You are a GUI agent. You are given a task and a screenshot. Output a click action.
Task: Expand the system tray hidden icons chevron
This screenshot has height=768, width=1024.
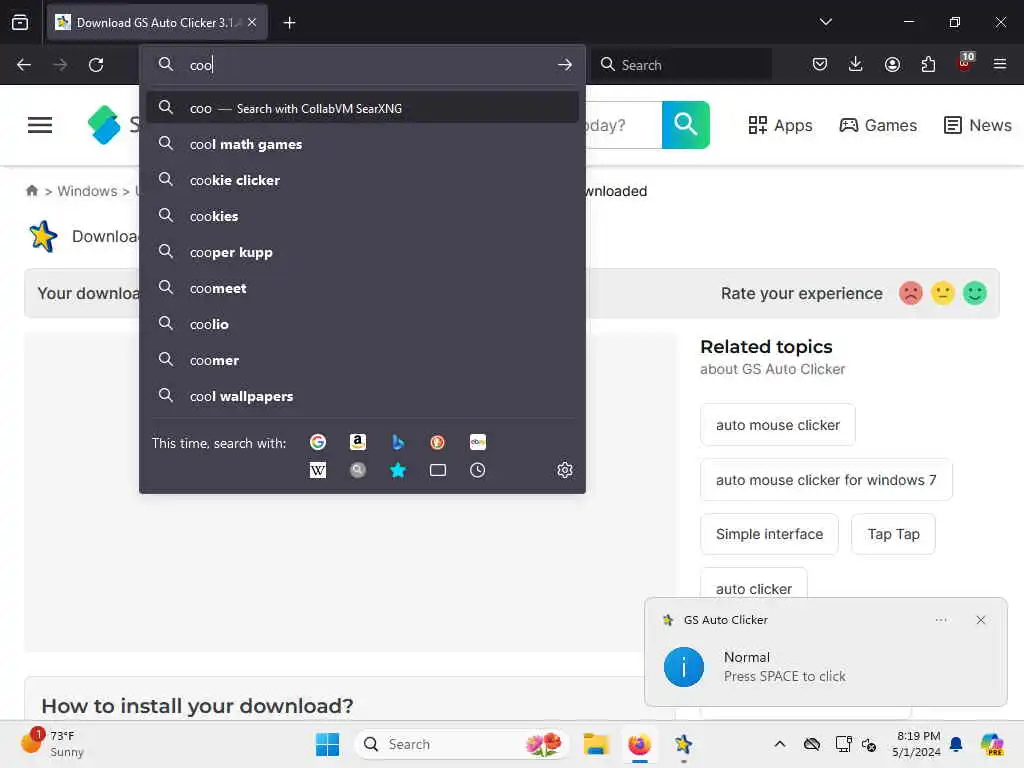pyautogui.click(x=780, y=744)
